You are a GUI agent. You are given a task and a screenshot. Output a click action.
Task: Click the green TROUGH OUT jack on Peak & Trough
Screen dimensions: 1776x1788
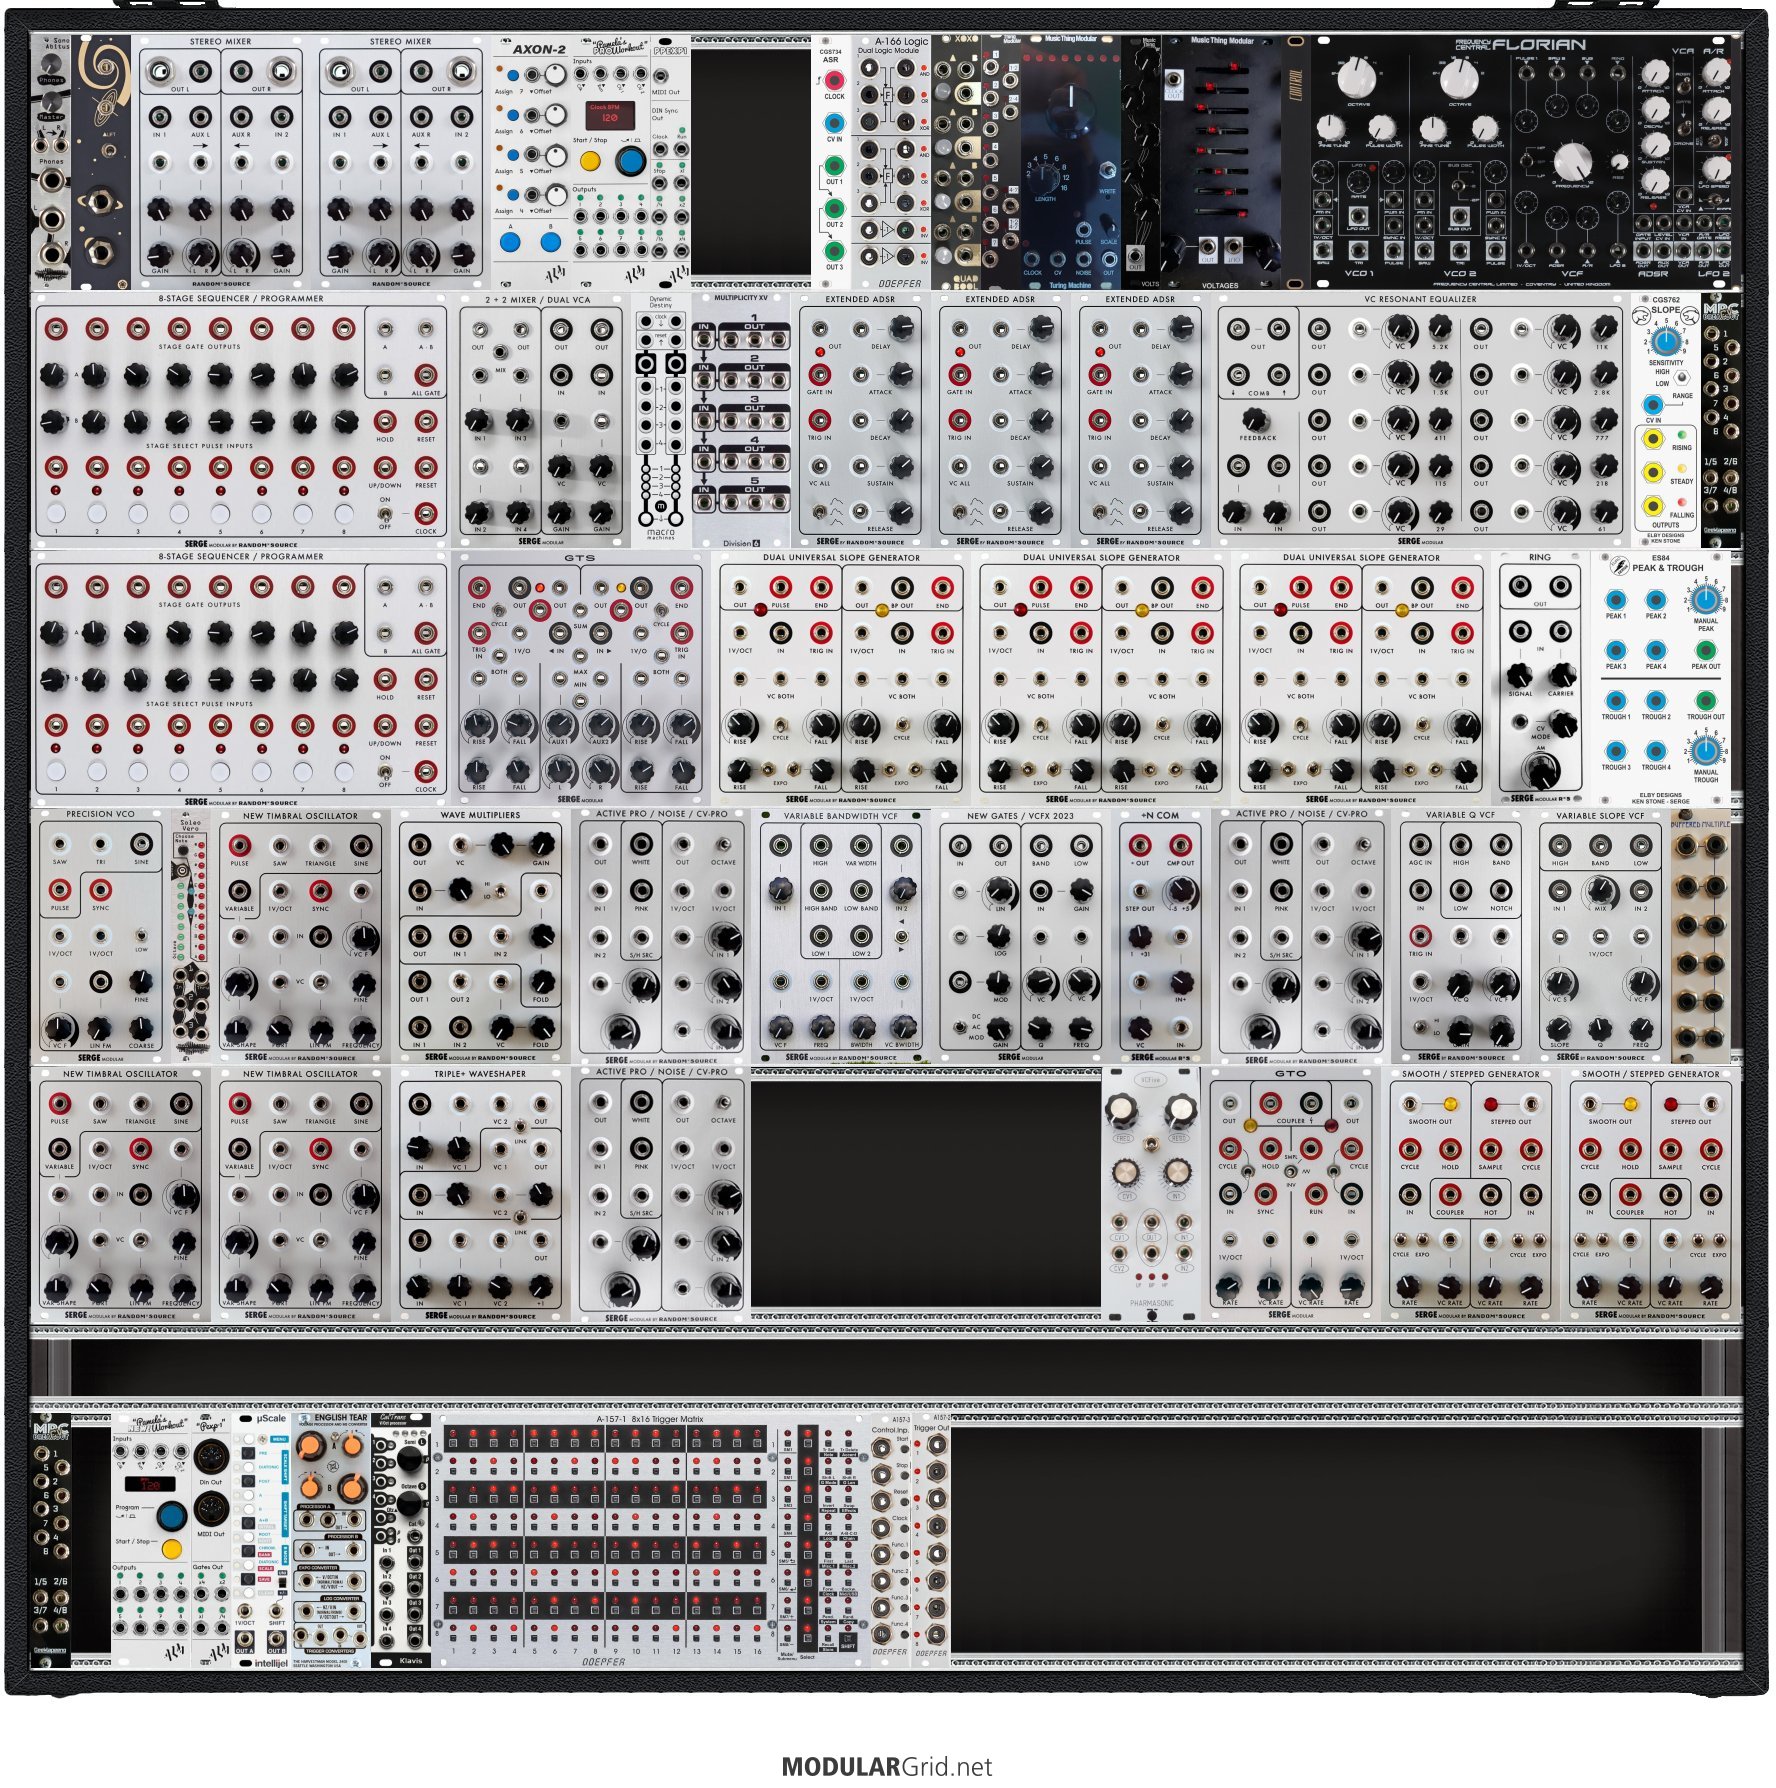(1705, 700)
